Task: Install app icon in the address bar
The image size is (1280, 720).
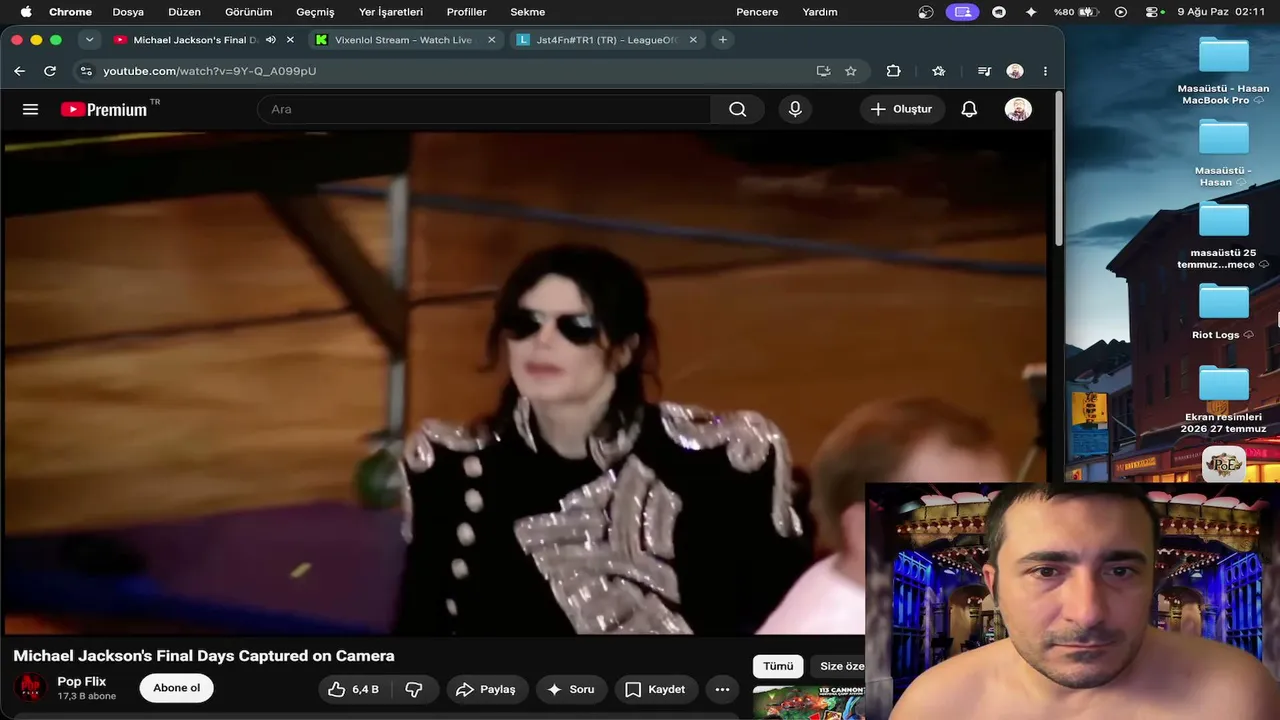Action: 823,71
